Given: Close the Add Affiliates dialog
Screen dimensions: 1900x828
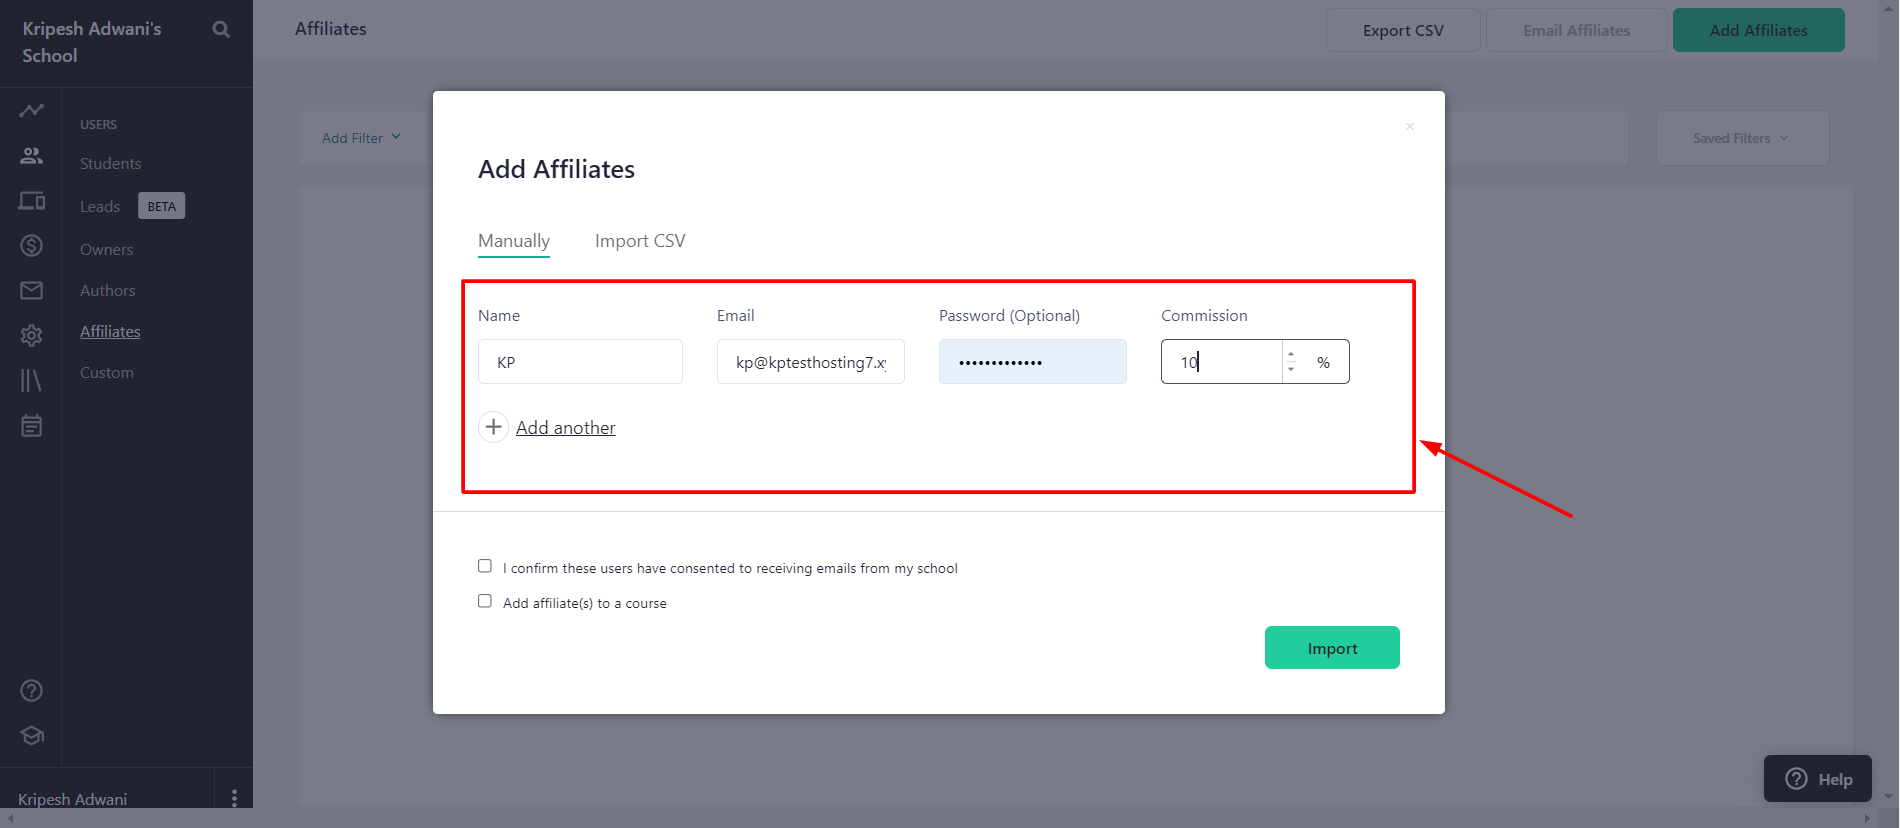Looking at the screenshot, I should (1409, 126).
